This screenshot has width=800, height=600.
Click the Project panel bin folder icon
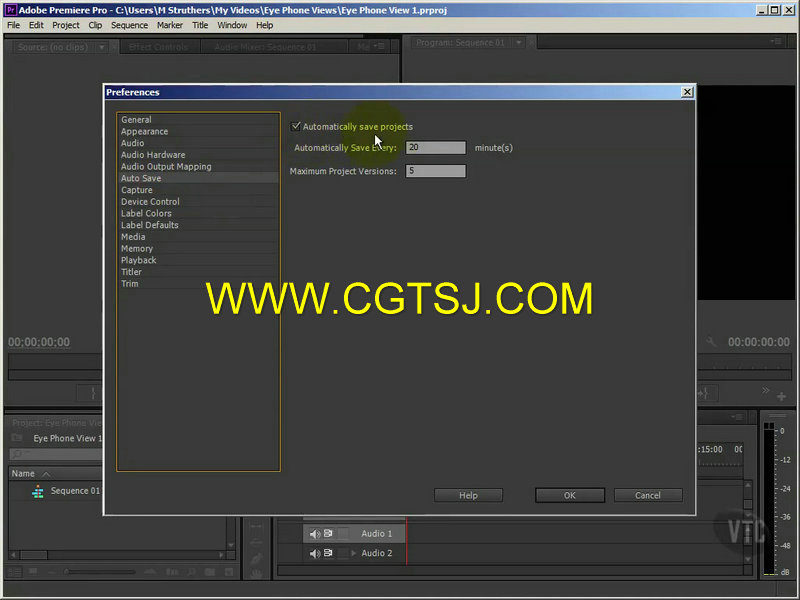[17, 438]
